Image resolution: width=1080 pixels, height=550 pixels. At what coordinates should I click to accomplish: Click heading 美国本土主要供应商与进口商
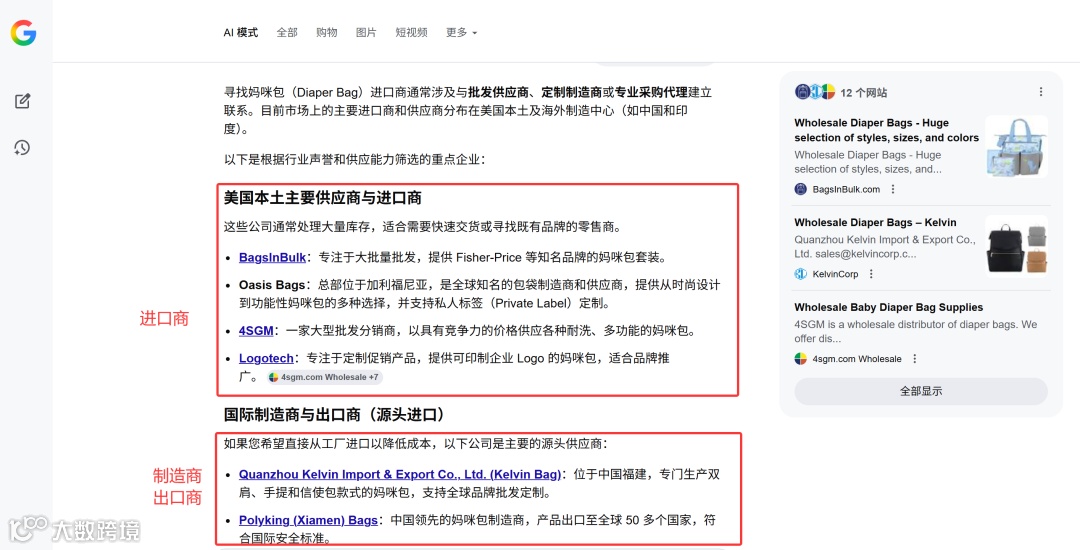click(322, 198)
